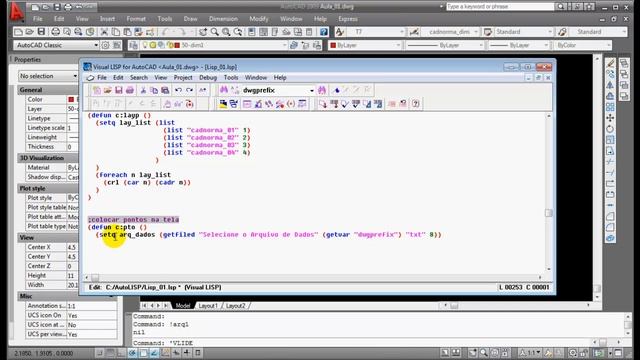Toggle Ortho Mode on status bar

coord(122,353)
